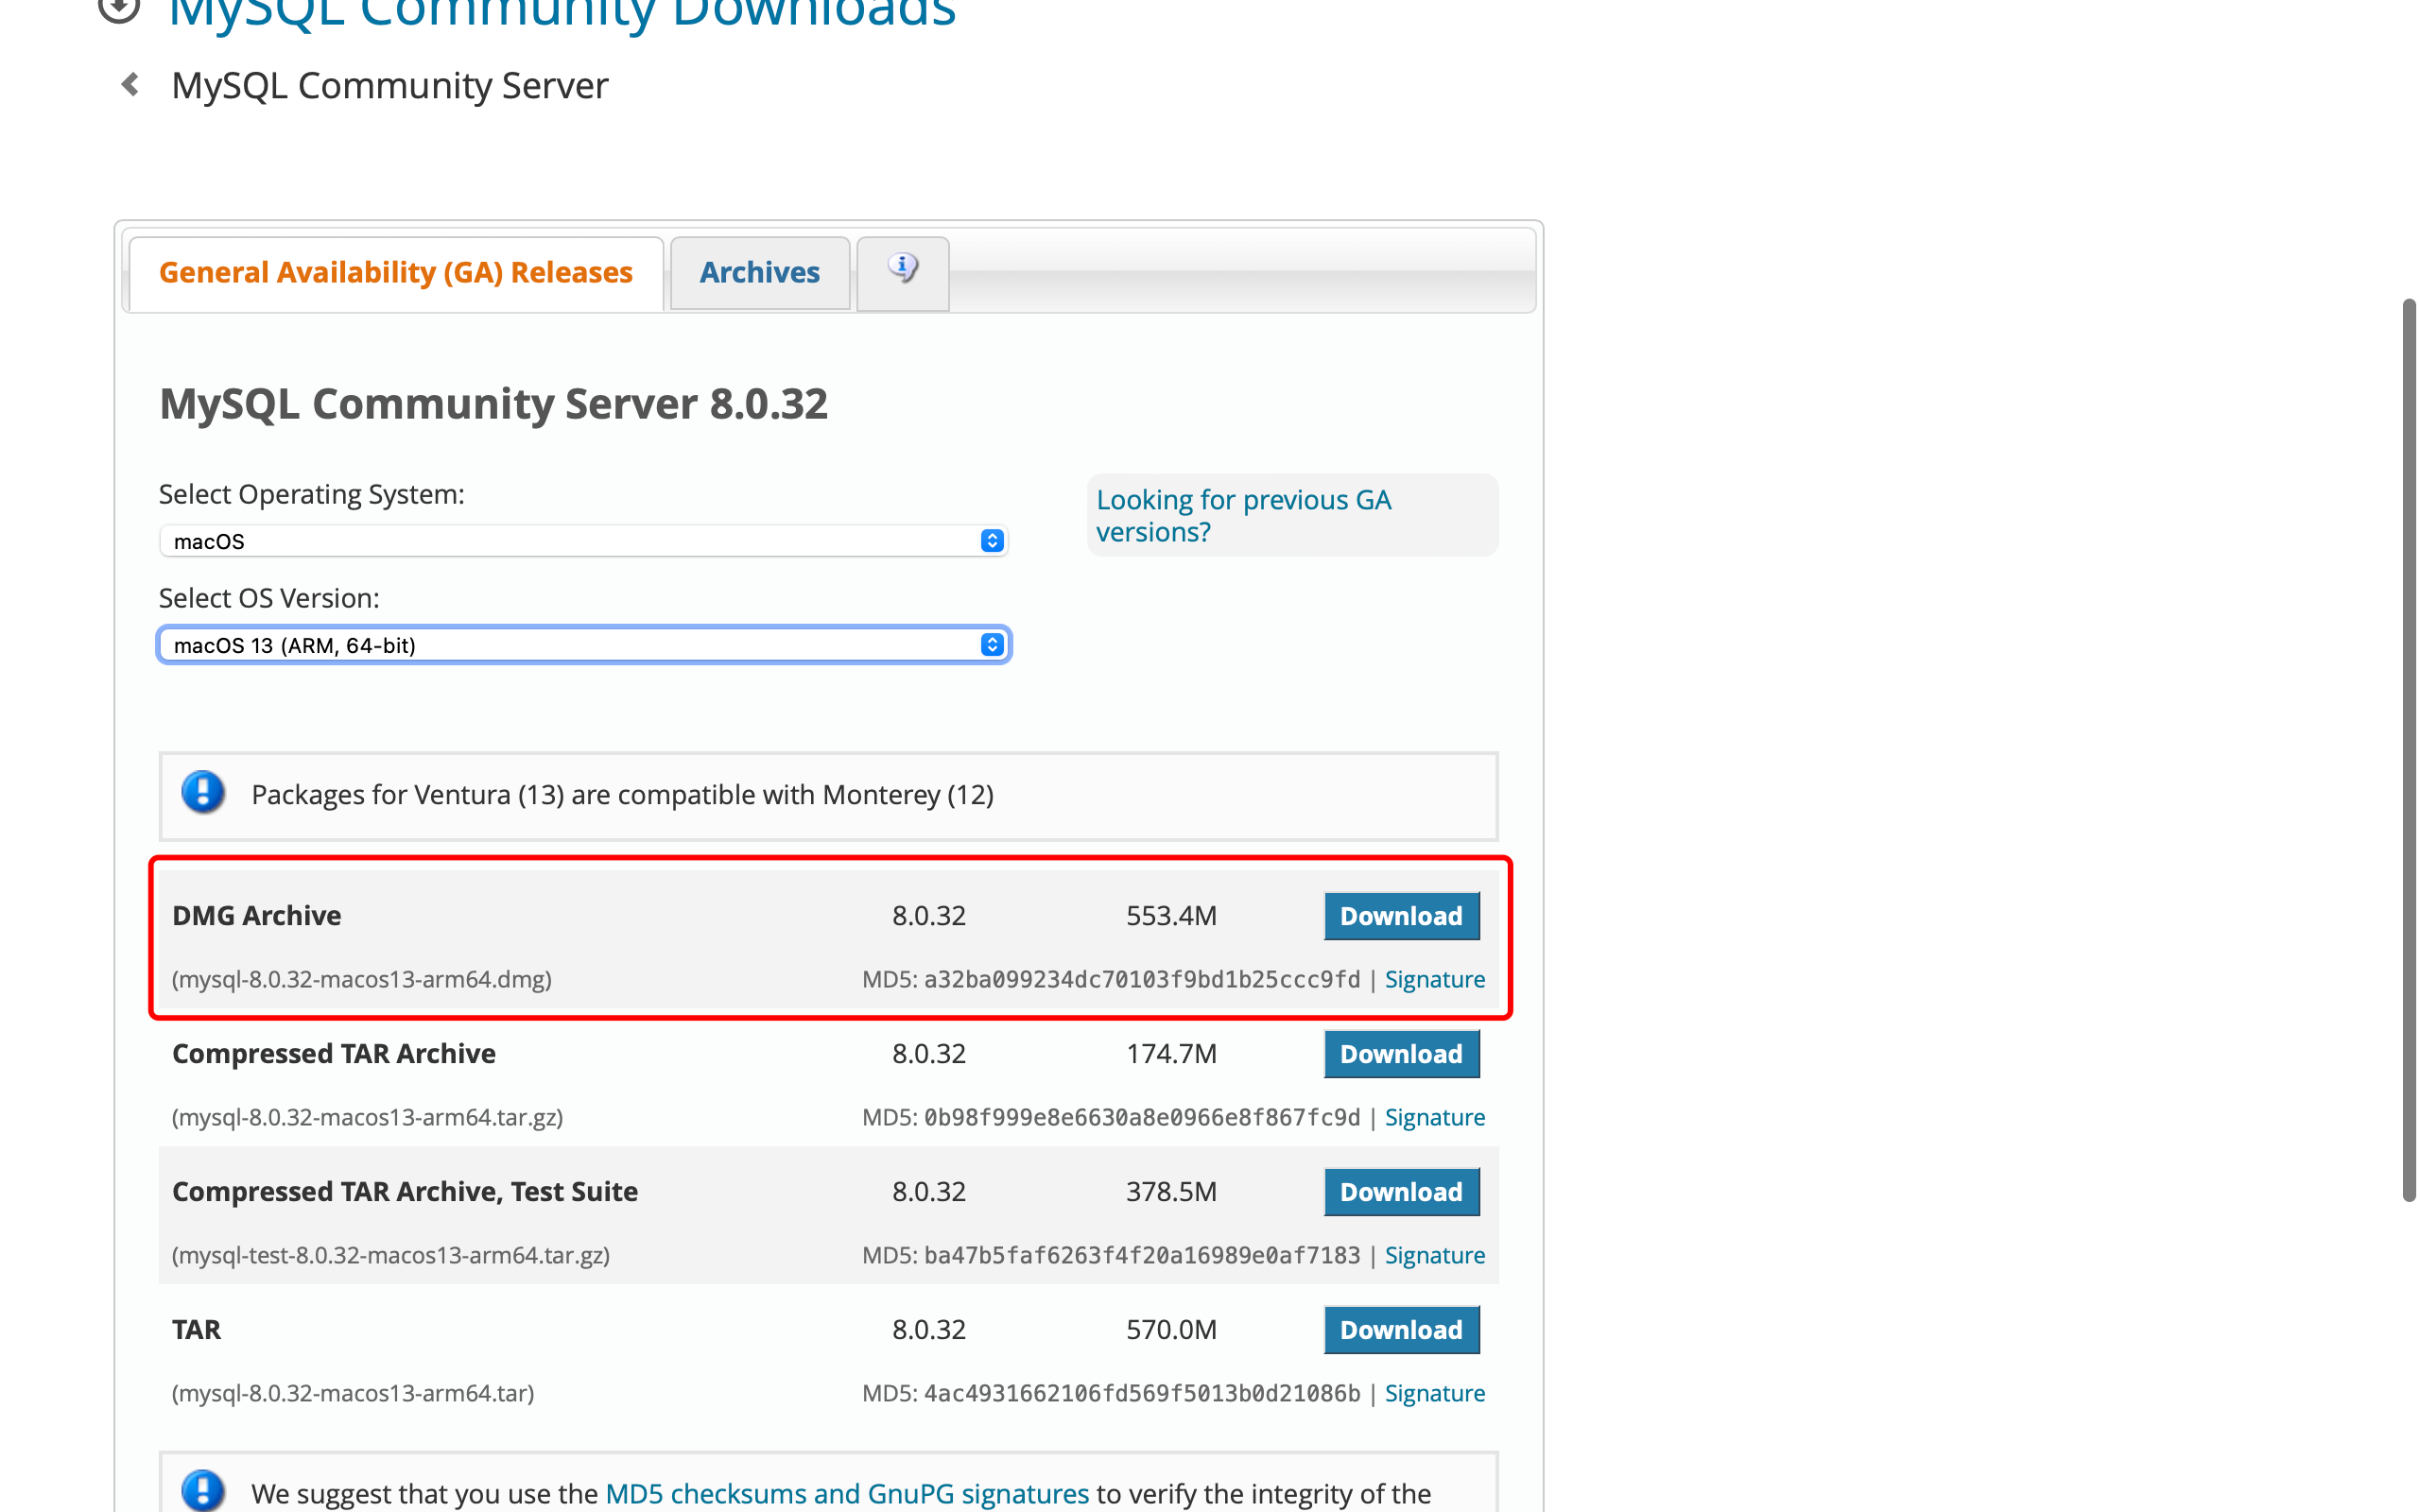
Task: Open the macOS 13 (ARM, 64-bit) version dropdown
Action: click(x=583, y=645)
